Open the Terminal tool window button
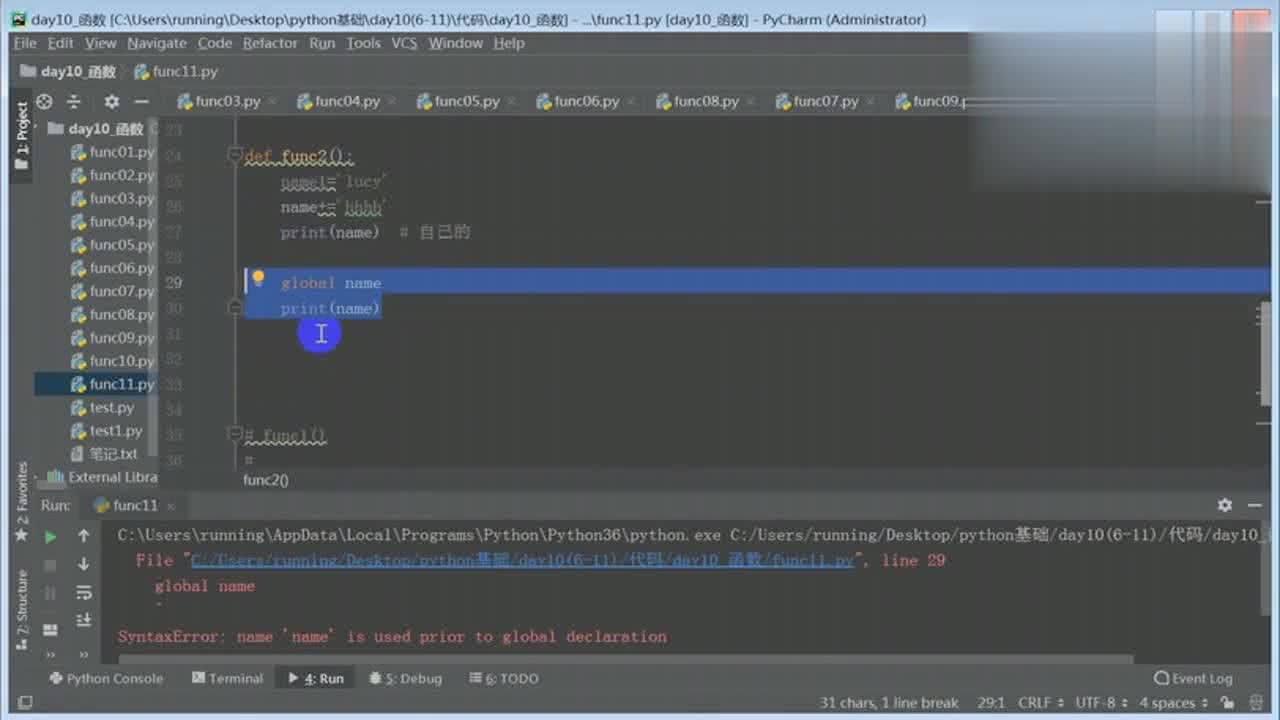Screen dimensions: 1280x720 click(x=227, y=678)
